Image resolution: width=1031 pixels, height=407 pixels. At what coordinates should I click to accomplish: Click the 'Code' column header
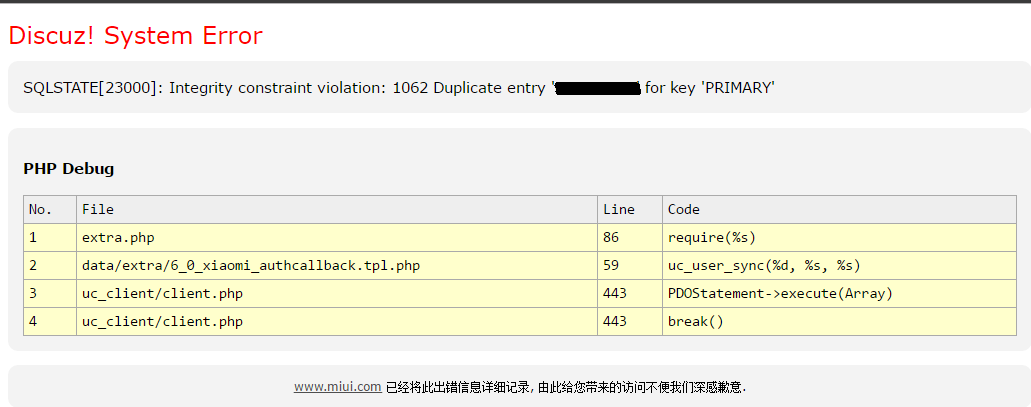tap(684, 209)
